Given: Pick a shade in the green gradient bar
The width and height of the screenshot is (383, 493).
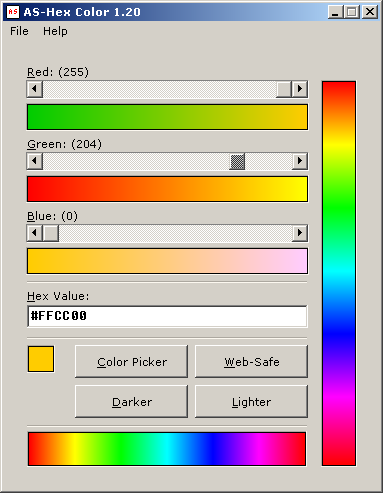Looking at the screenshot, I should pyautogui.click(x=167, y=189).
